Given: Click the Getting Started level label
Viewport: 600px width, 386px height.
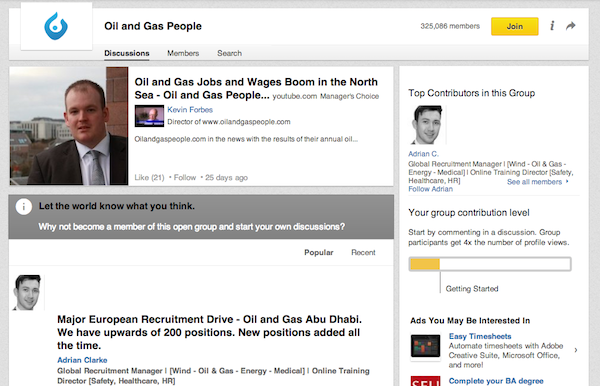Looking at the screenshot, I should 472,289.
